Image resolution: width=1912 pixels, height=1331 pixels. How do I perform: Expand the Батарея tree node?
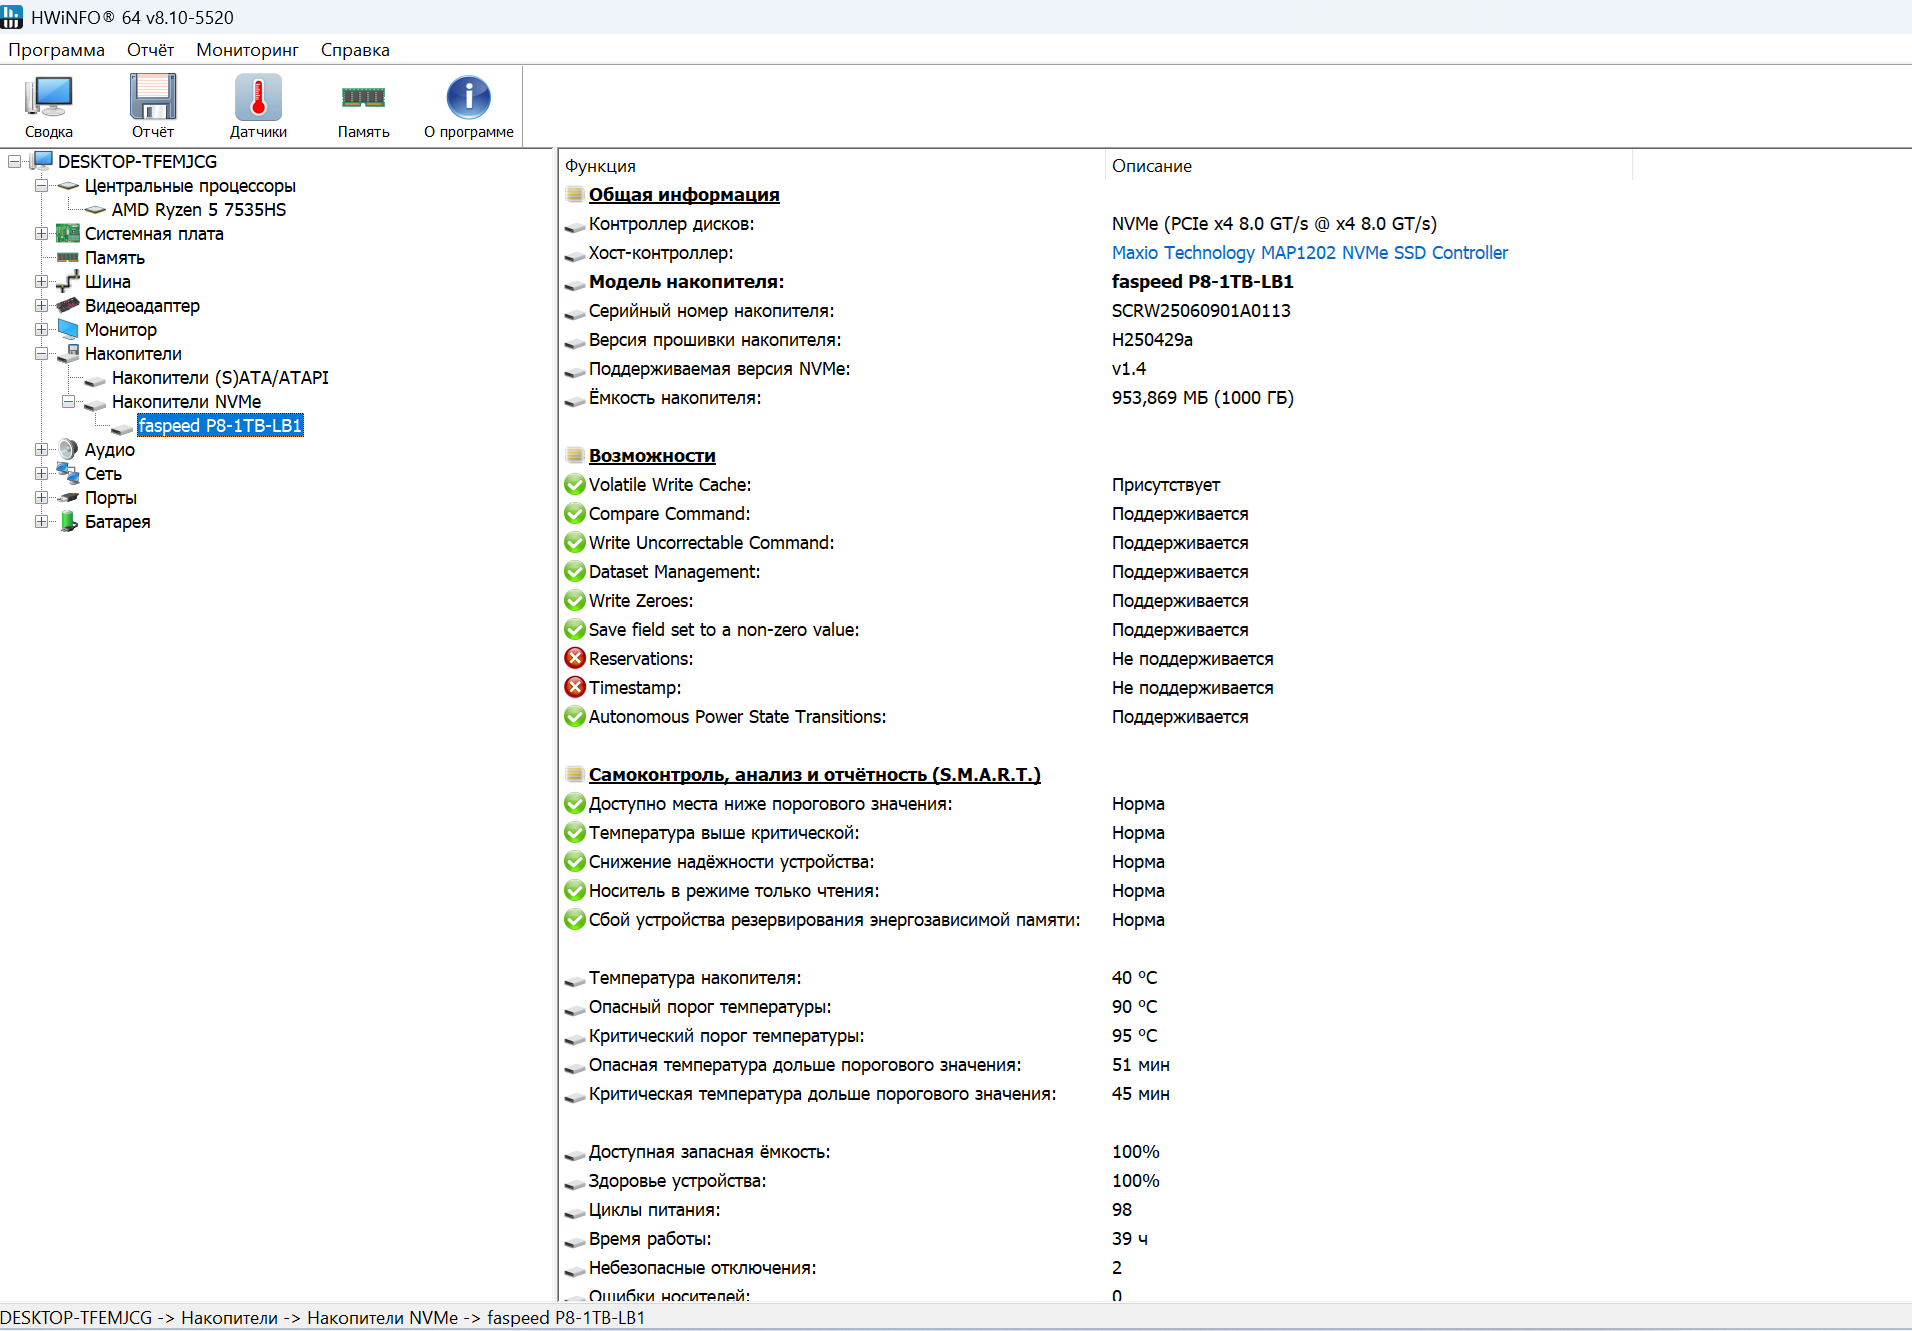pos(41,521)
